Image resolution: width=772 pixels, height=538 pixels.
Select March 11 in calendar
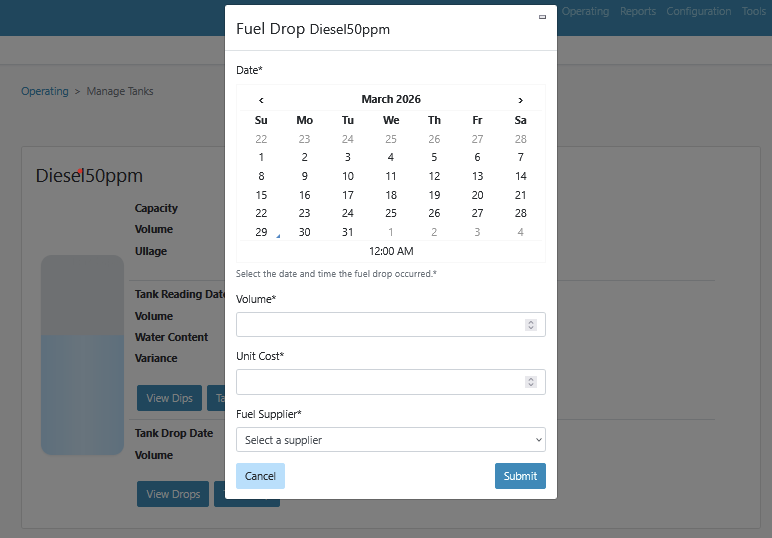click(391, 176)
